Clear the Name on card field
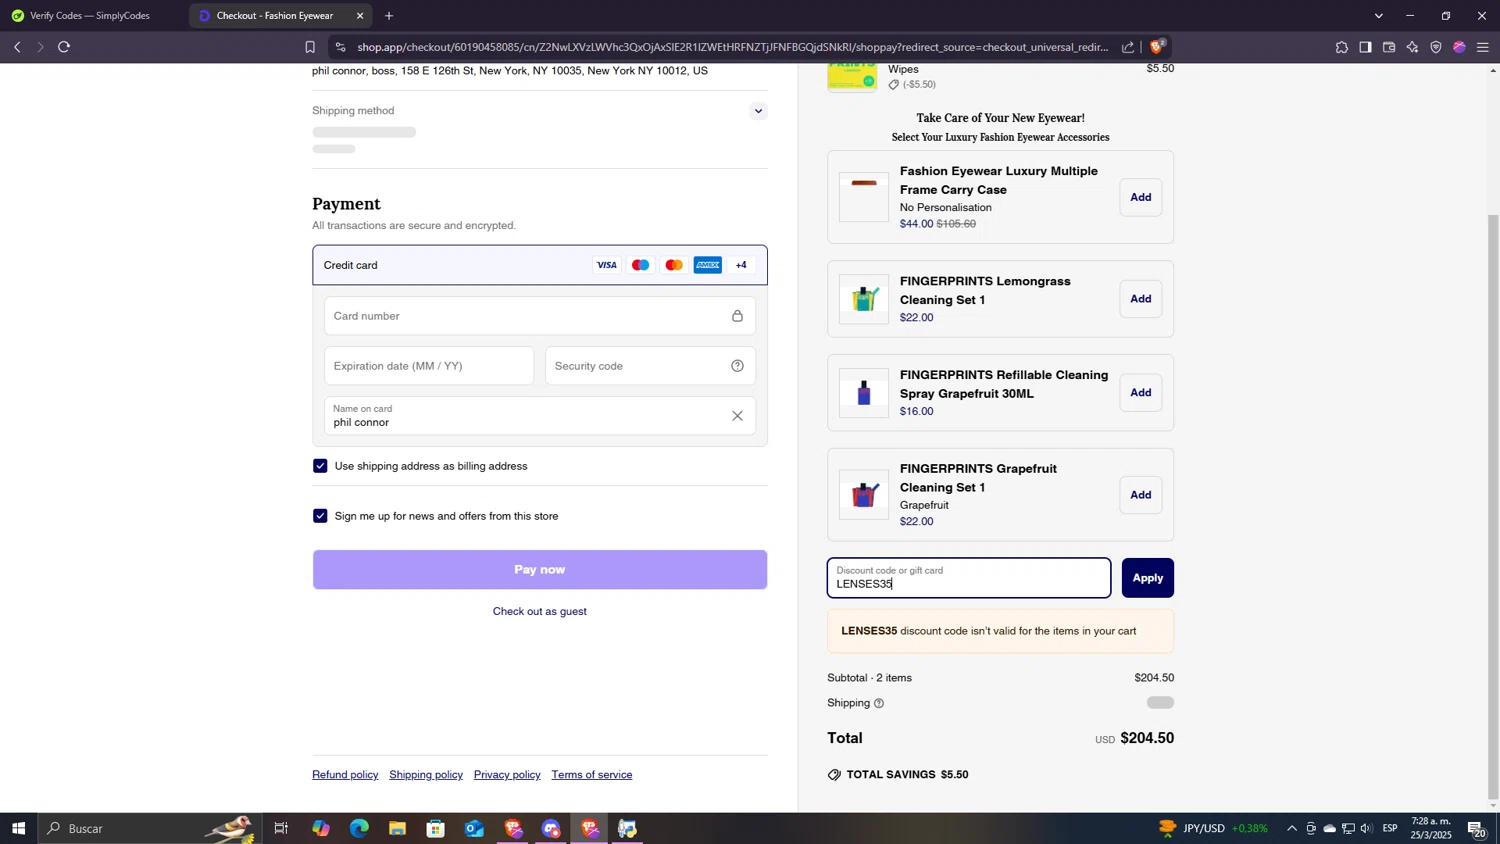Image resolution: width=1500 pixels, height=844 pixels. [x=737, y=416]
